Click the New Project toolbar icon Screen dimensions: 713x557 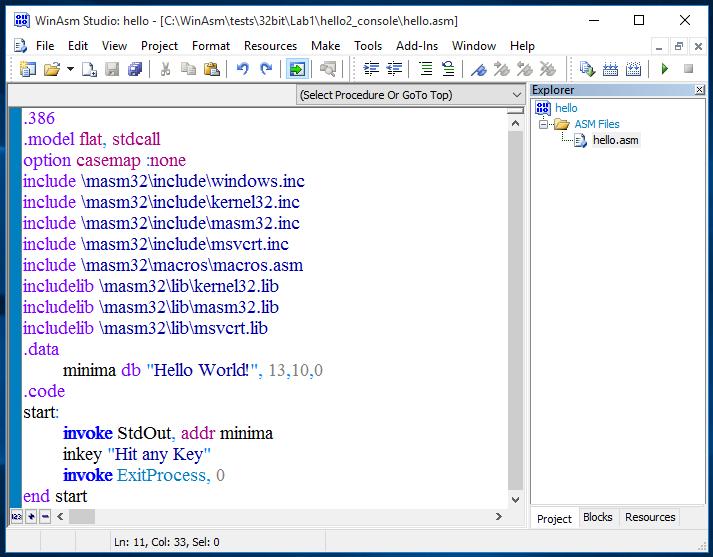coord(28,69)
